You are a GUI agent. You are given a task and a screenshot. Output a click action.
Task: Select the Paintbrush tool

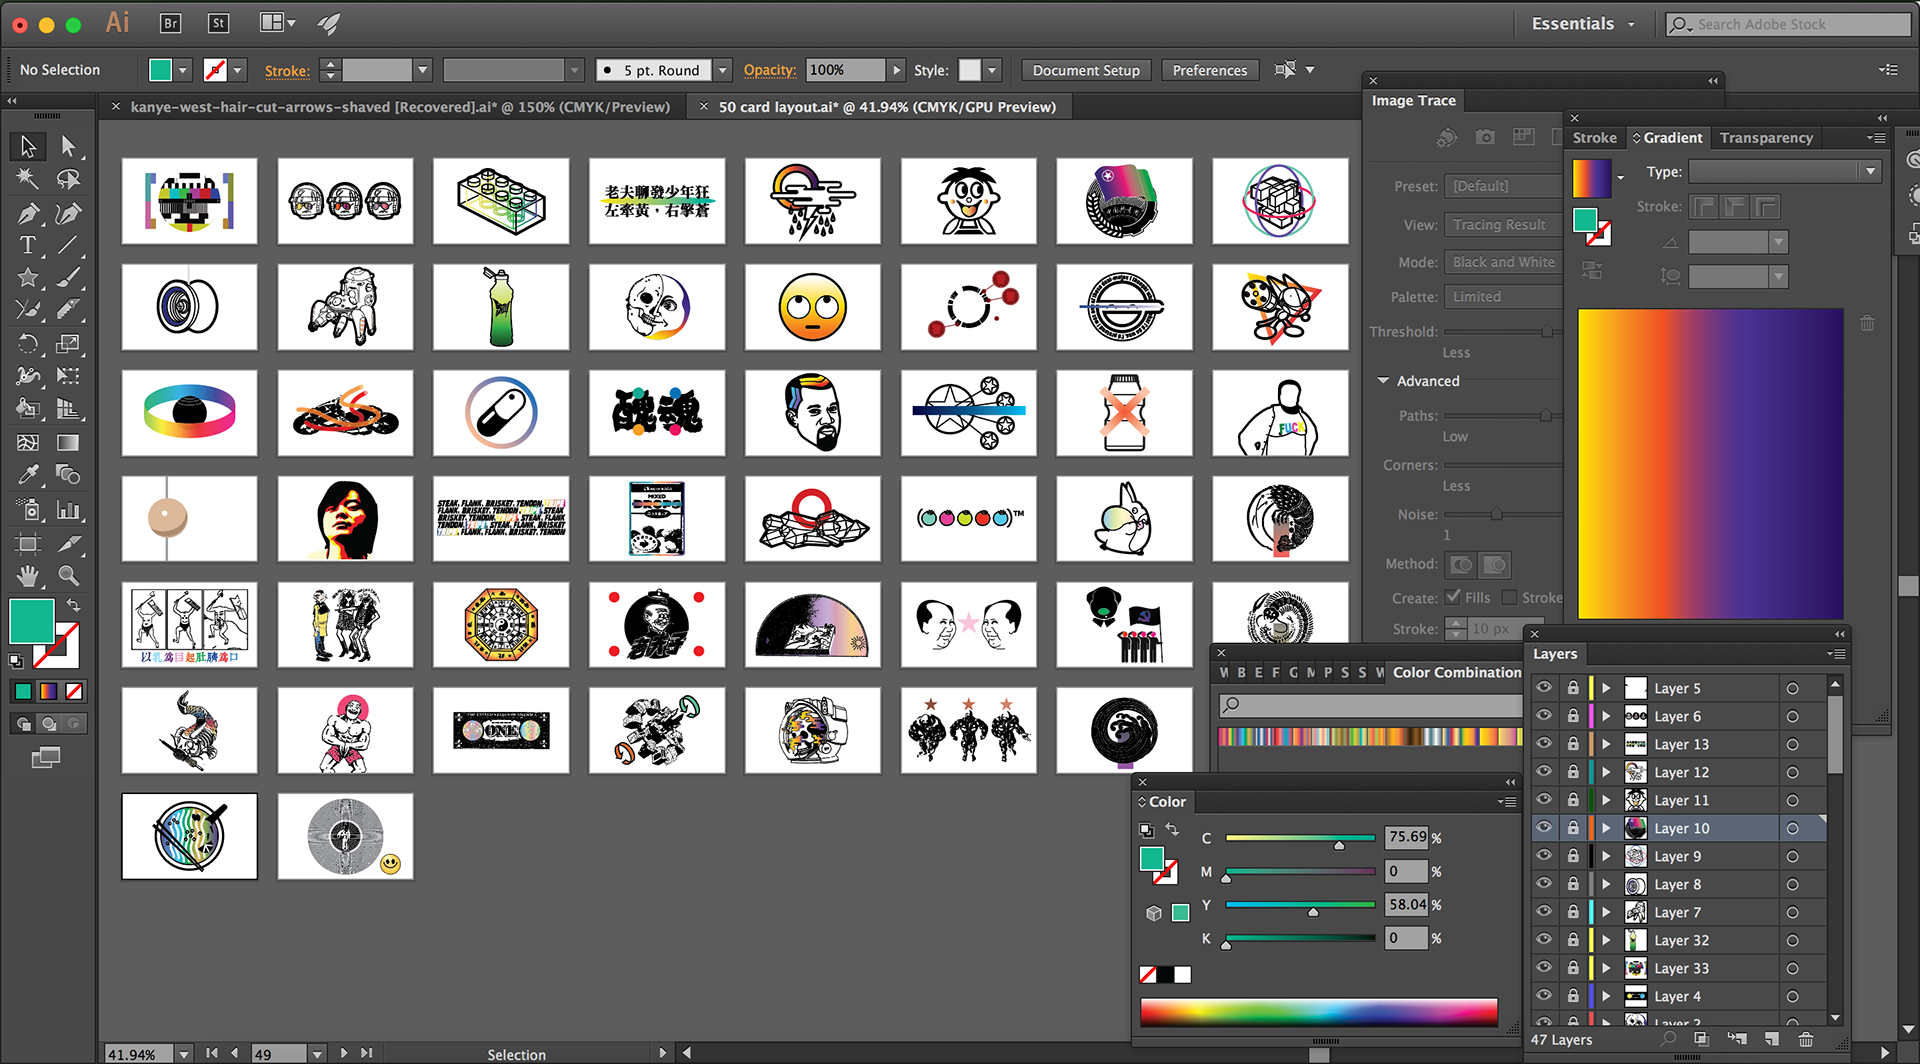tap(68, 278)
